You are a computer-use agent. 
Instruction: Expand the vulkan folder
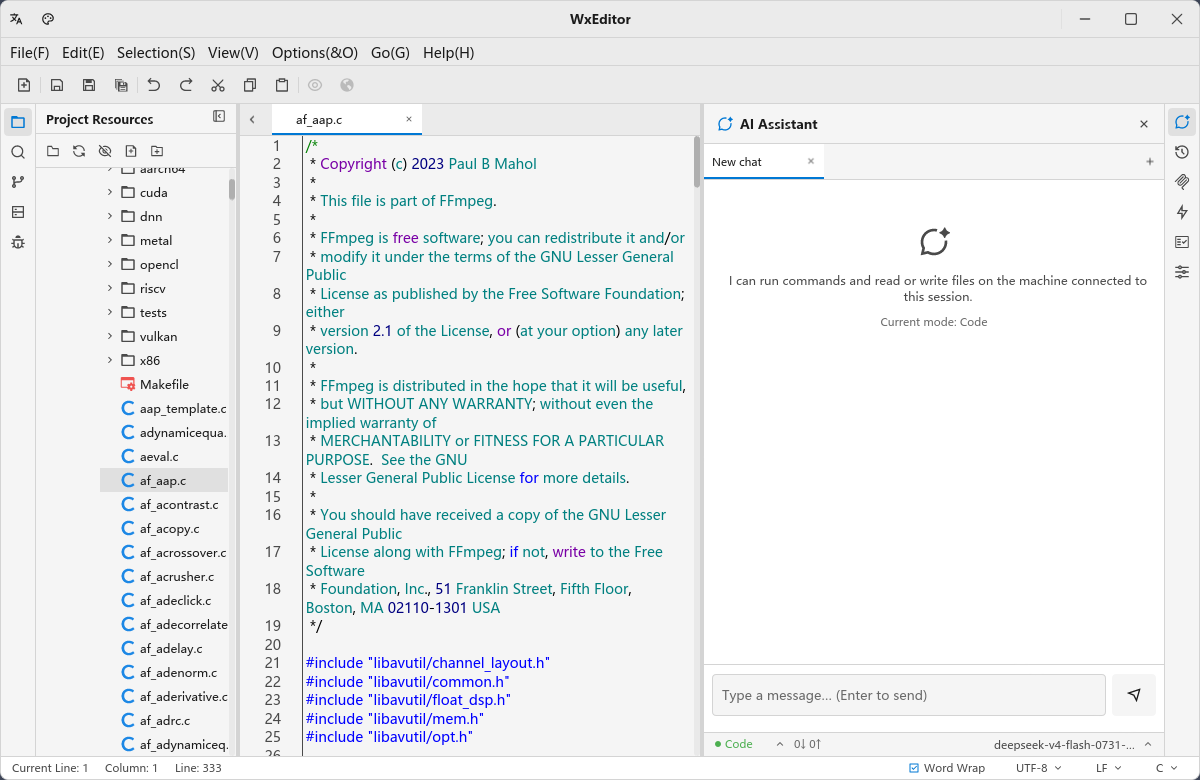click(110, 336)
